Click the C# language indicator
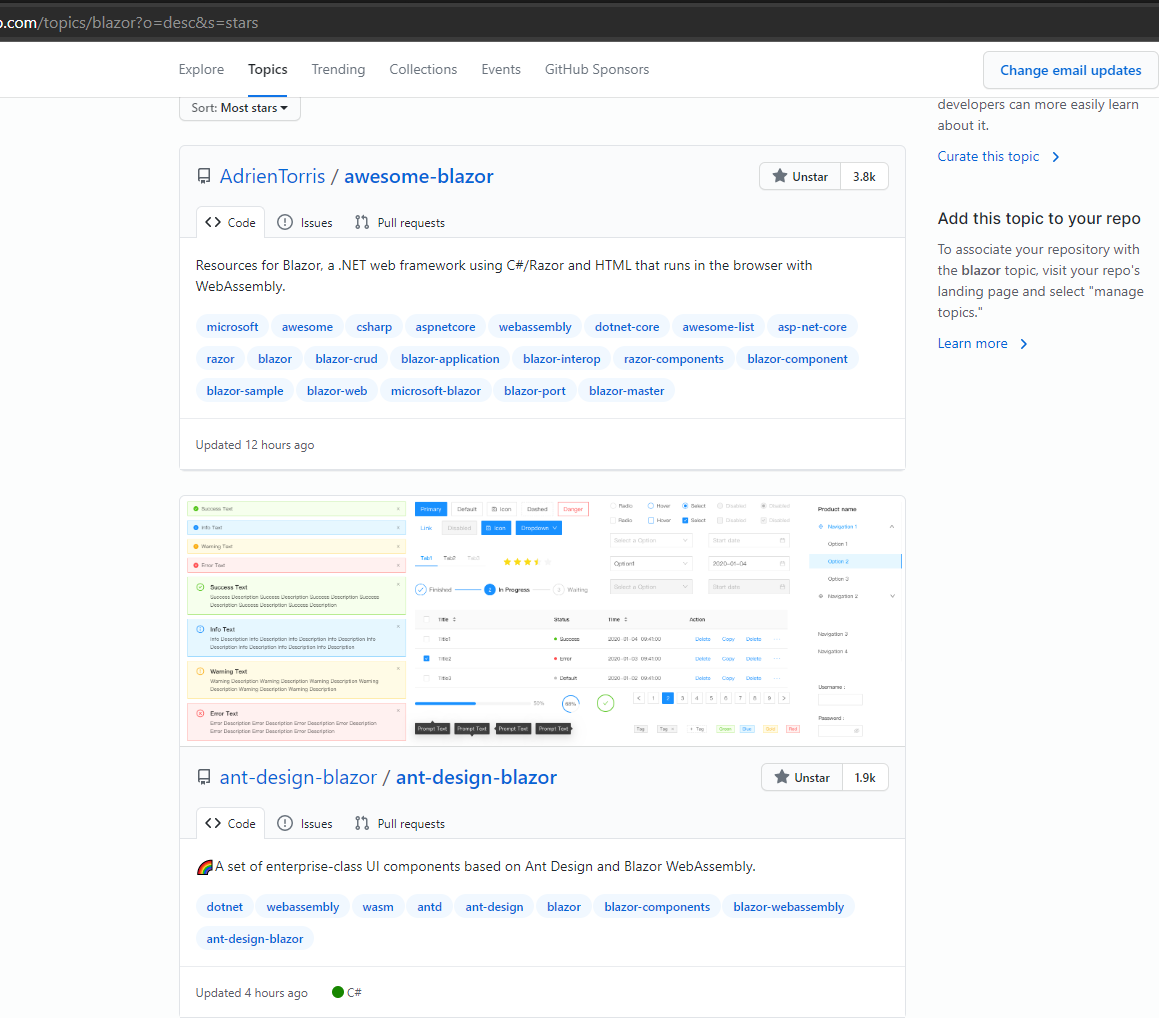The image size is (1159, 1018). click(x=347, y=993)
